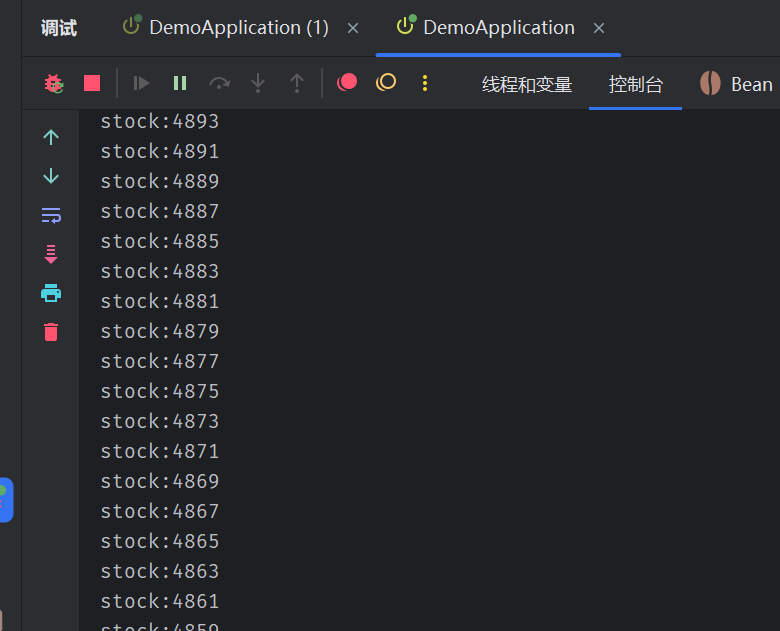Open the three-dot more actions menu
The width and height of the screenshot is (780, 631).
[425, 84]
